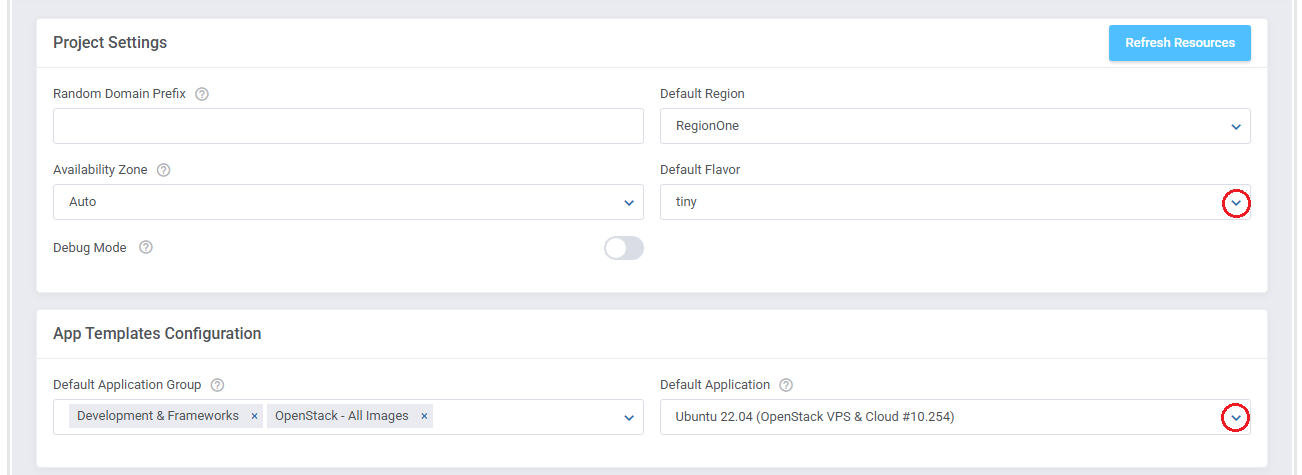This screenshot has height=475, width=1302.
Task: Click the Ubuntu 22.04 selected application text
Action: 815,417
